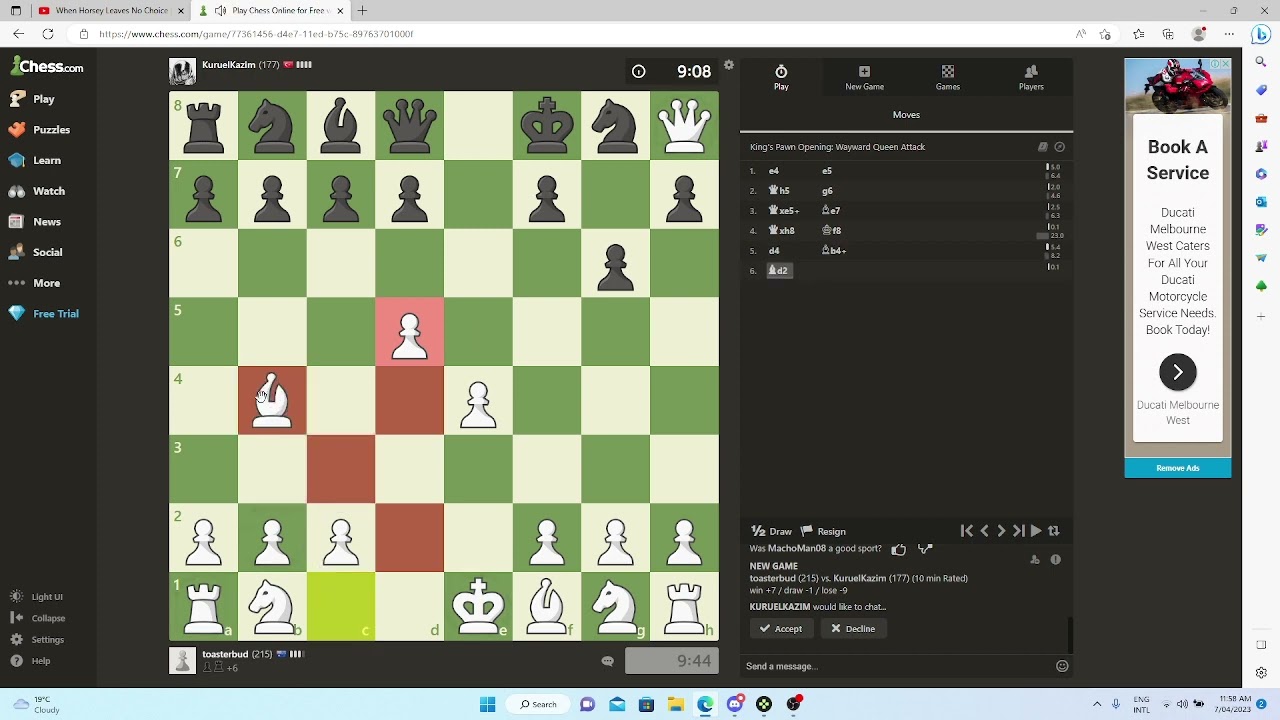This screenshot has width=1280, height=720.
Task: Go back in the browser
Action: tap(18, 34)
